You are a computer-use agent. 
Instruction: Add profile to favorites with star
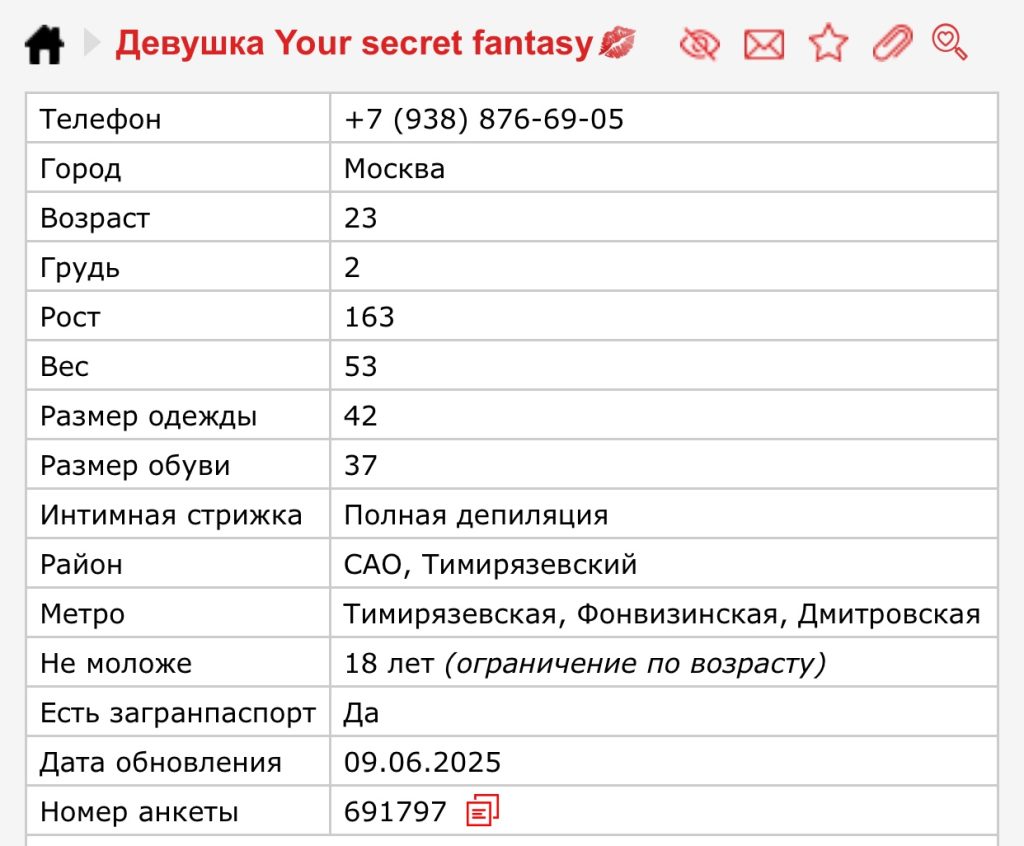click(x=828, y=44)
